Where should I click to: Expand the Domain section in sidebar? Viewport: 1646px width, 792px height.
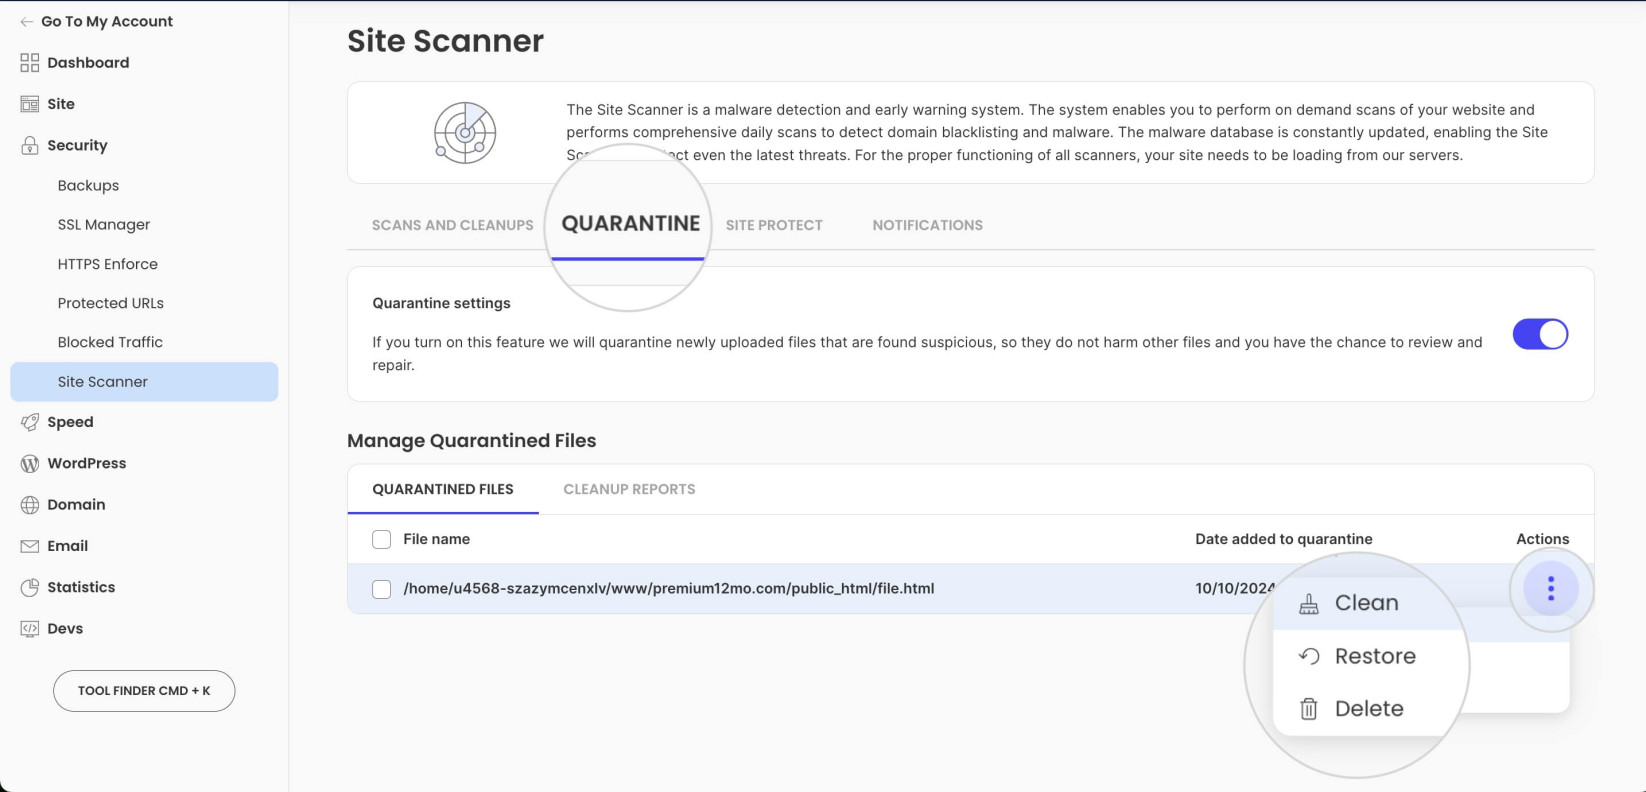(x=76, y=505)
